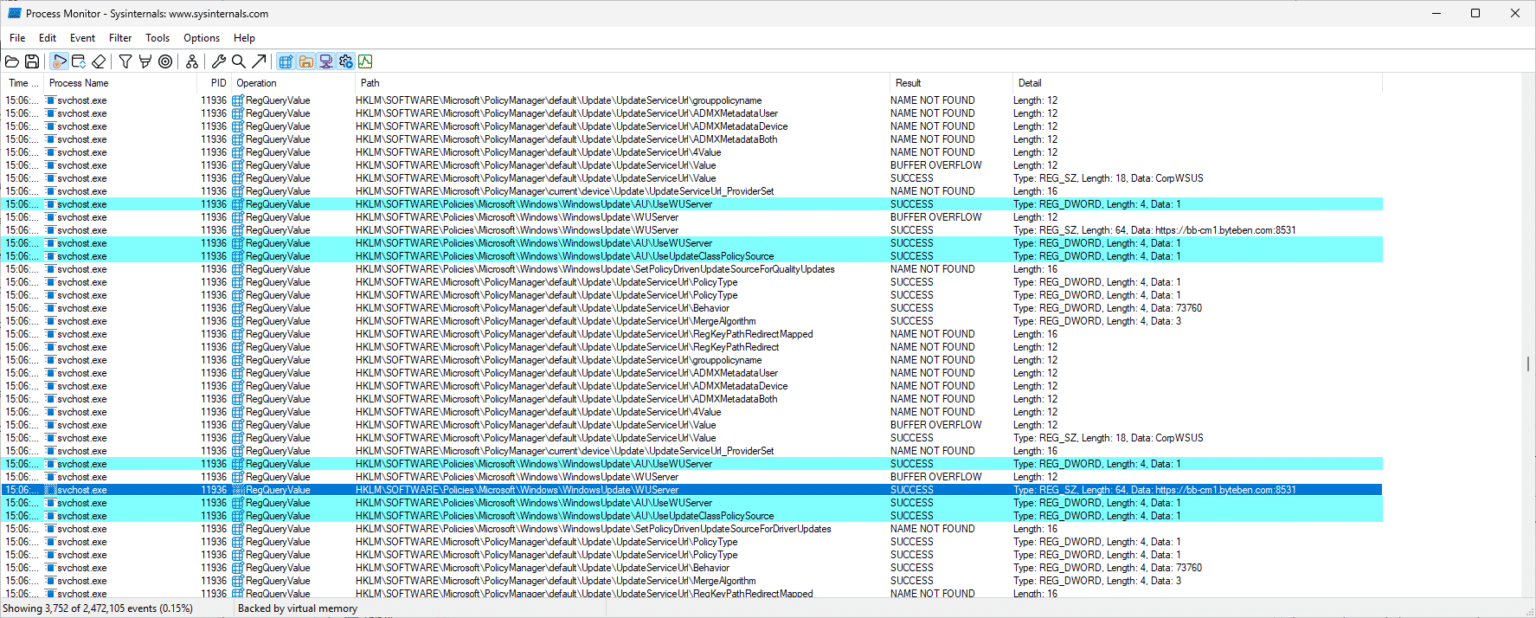1536x618 pixels.
Task: Open the File menu
Action: 16,38
